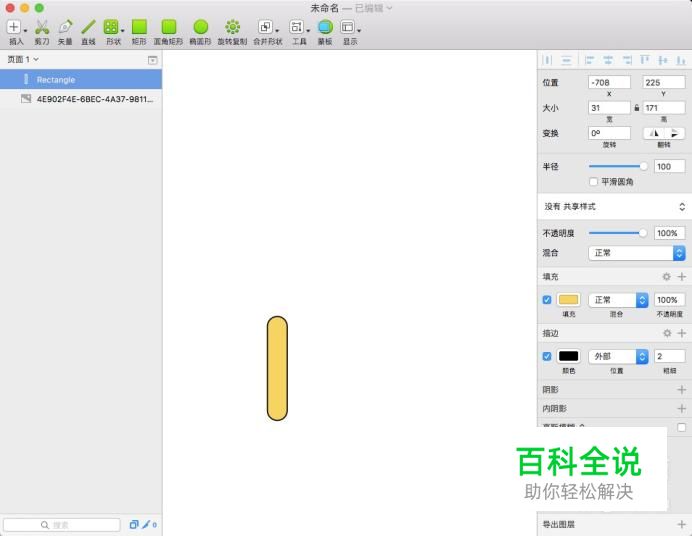Select the 直线 line tool

[x=88, y=32]
